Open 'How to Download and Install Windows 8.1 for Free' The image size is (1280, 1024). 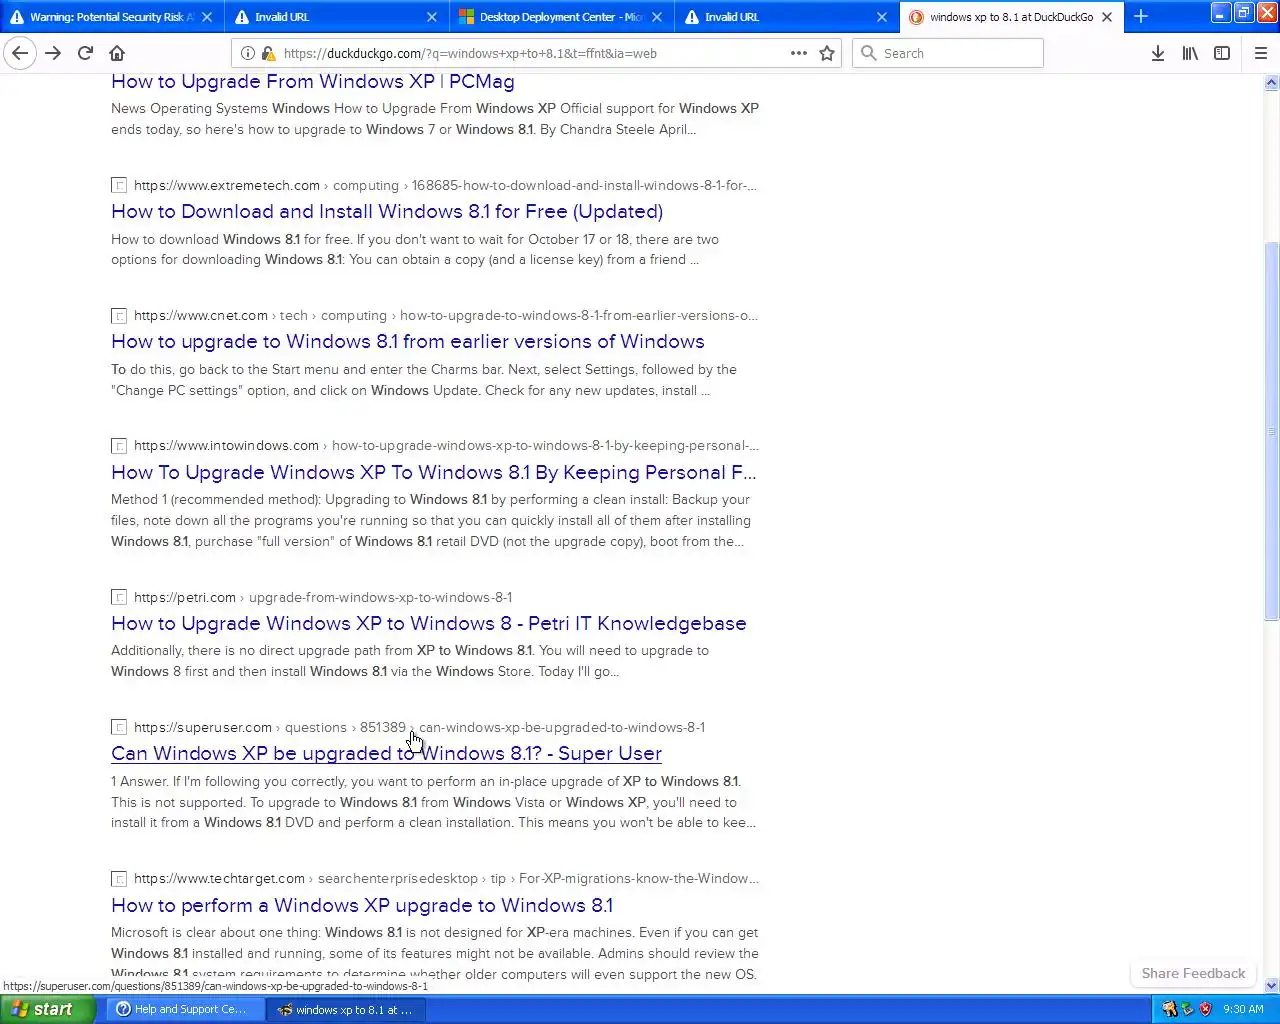pyautogui.click(x=387, y=212)
